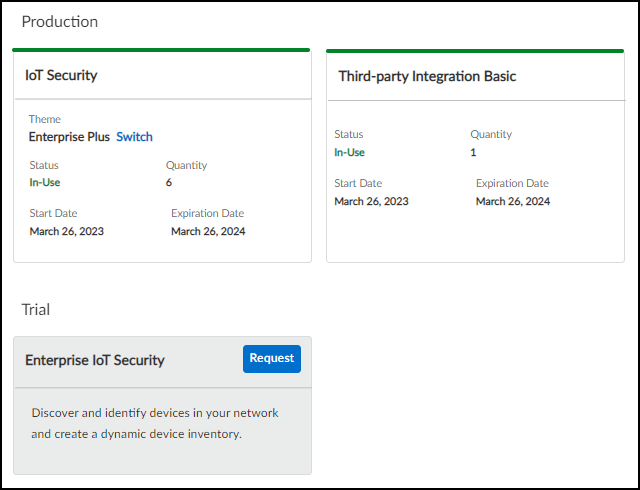
Task: Click the Production section heading
Action: pyautogui.click(x=60, y=21)
